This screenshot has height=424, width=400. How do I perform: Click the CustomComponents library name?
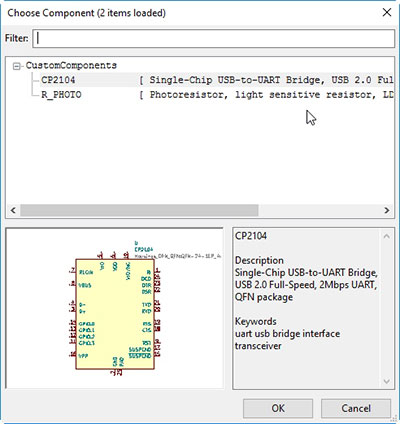coord(71,65)
